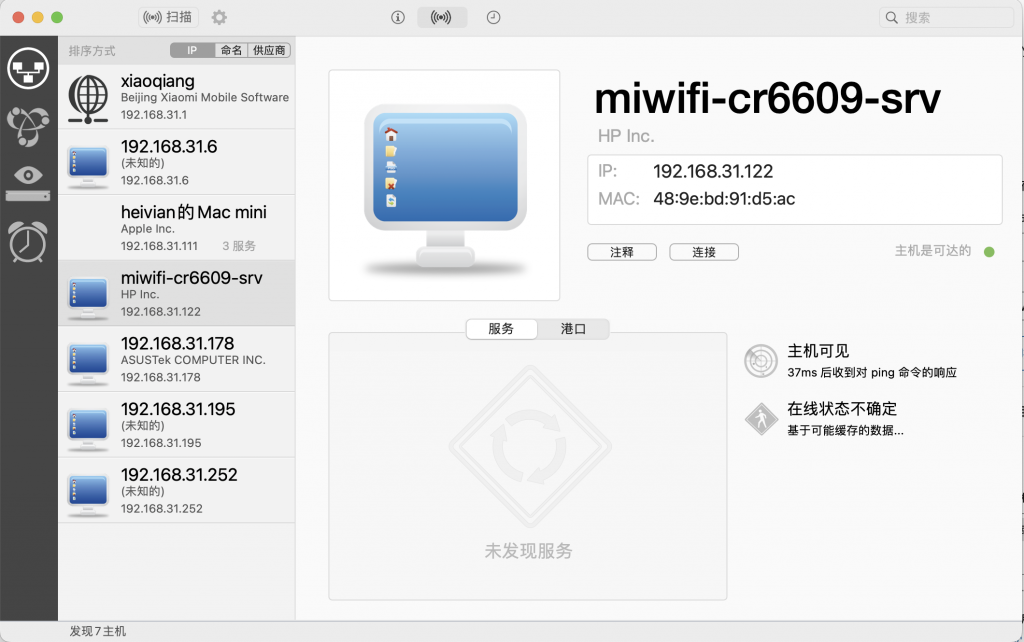Image resolution: width=1024 pixels, height=642 pixels.
Task: Switch to the 港口 tab
Action: [x=572, y=328]
